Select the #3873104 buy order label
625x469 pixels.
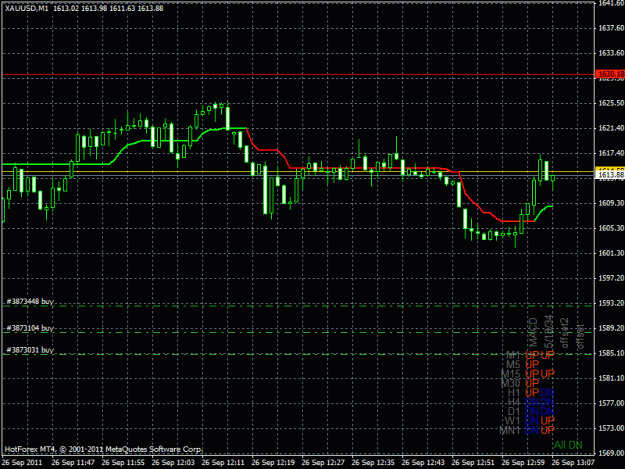[30, 328]
